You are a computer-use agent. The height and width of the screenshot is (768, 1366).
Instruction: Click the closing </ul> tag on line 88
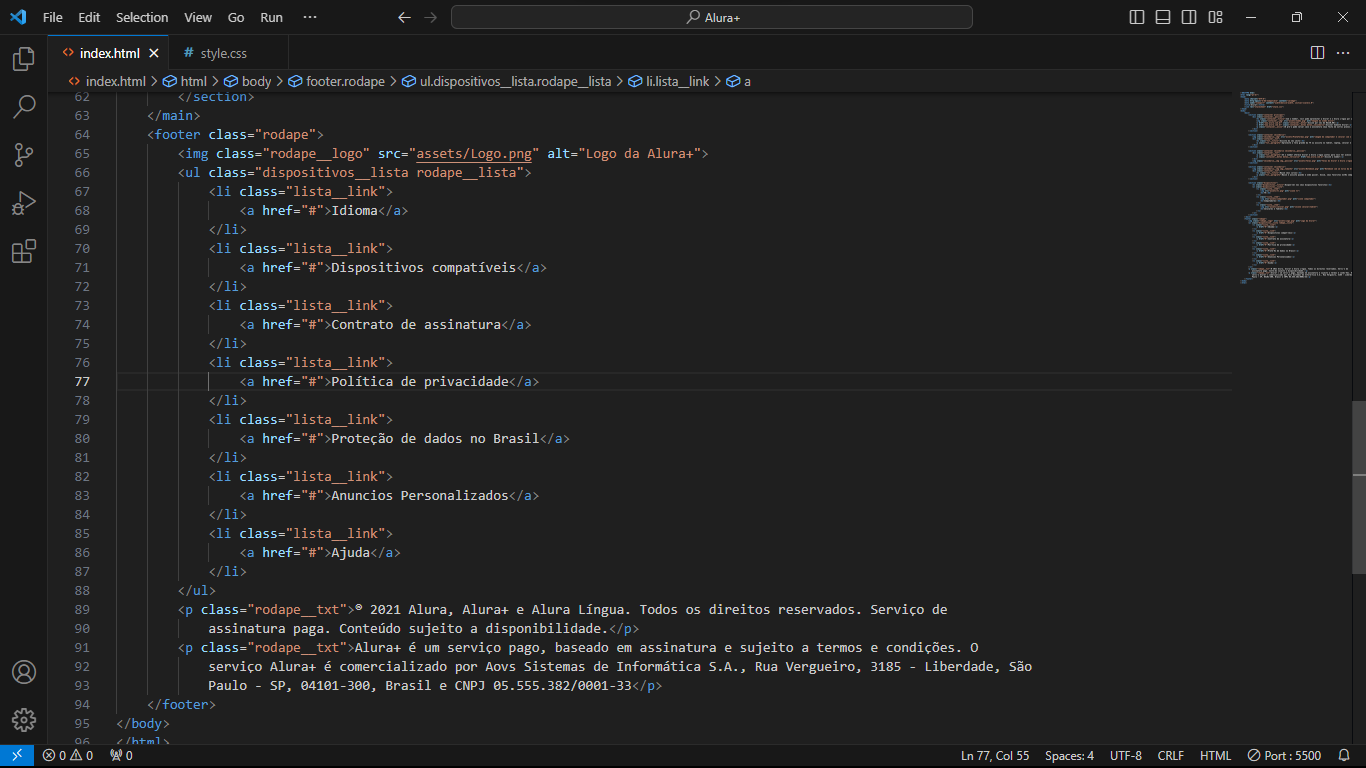pyautogui.click(x=197, y=590)
